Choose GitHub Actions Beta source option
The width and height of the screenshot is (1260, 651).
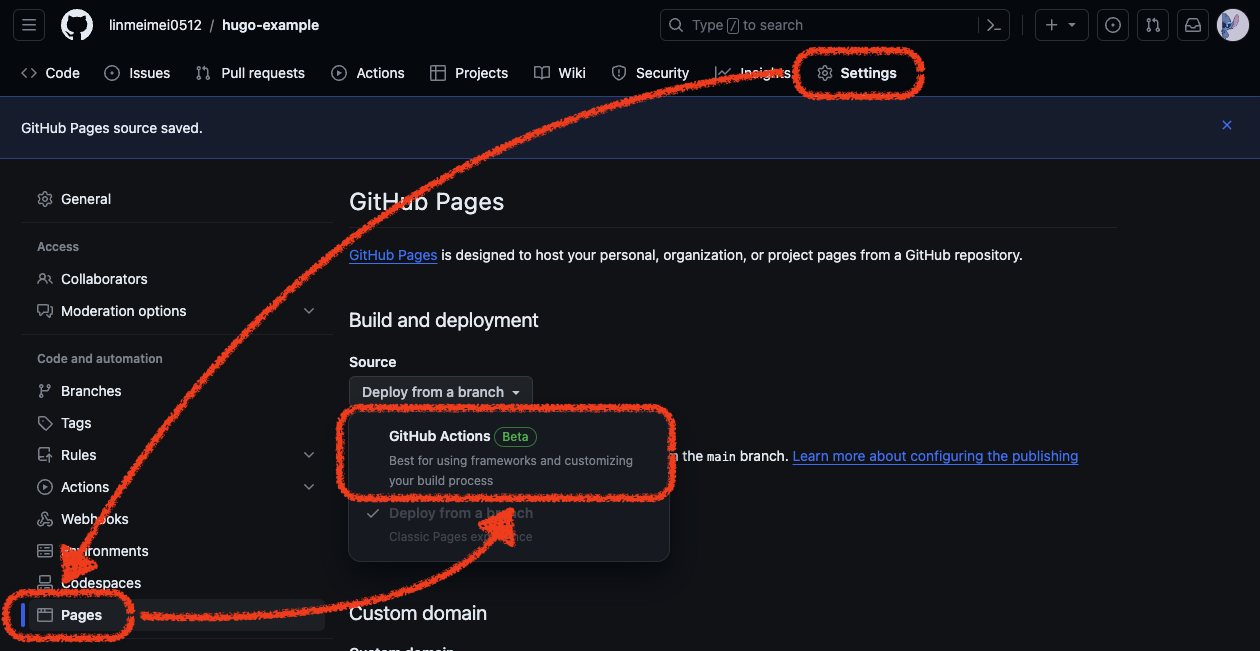[x=509, y=458]
